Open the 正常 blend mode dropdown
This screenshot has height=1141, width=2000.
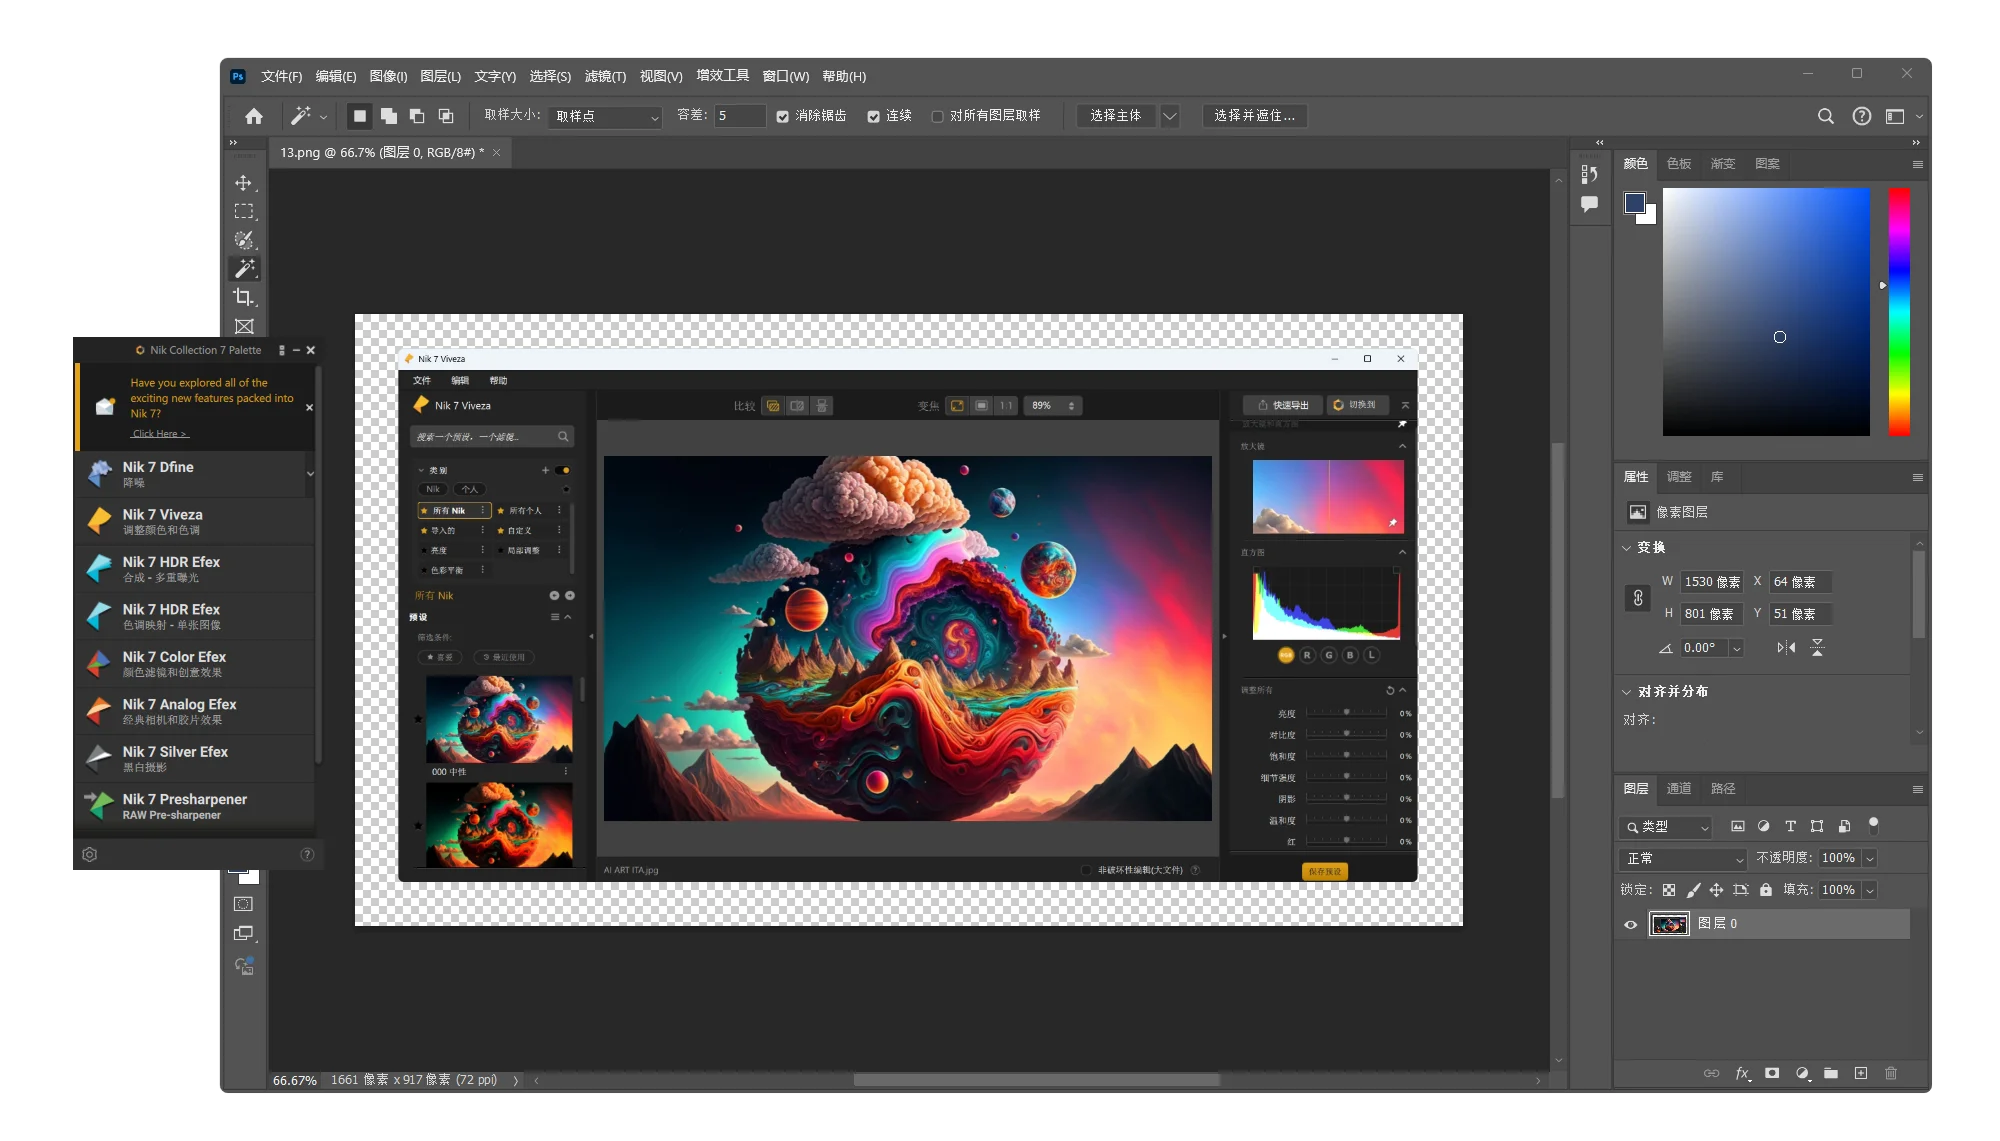pos(1682,859)
